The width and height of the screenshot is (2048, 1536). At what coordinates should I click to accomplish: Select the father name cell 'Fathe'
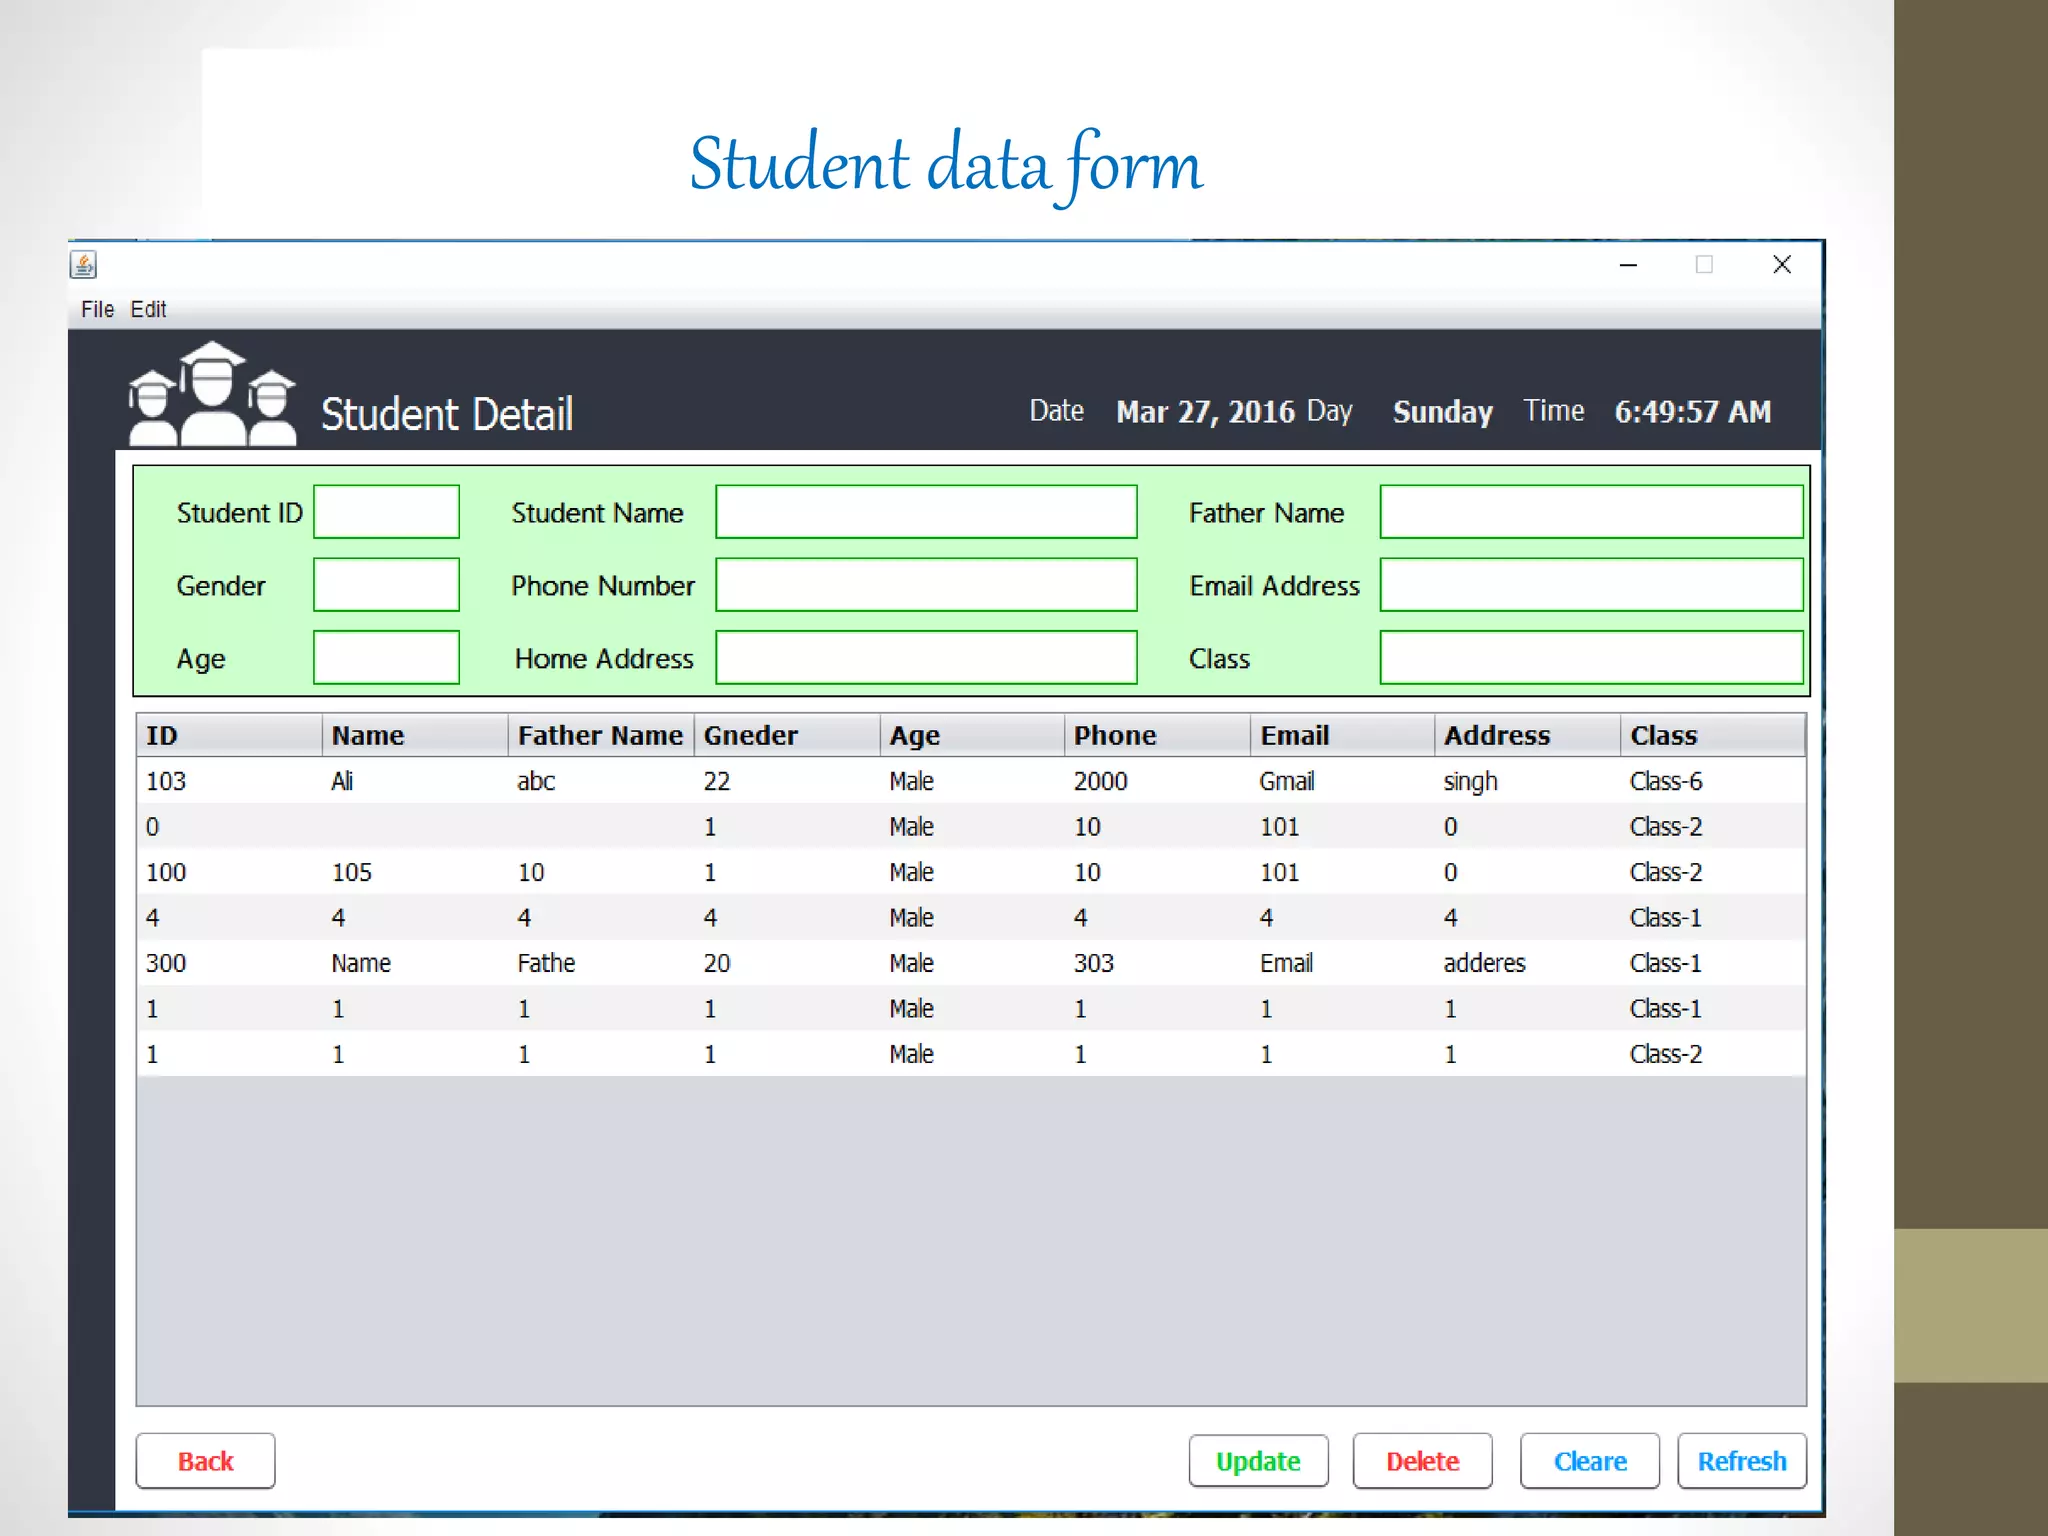click(601, 963)
